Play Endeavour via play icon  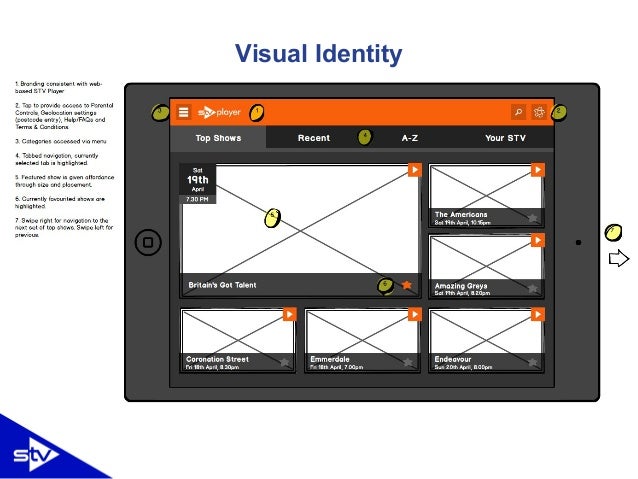click(x=537, y=314)
